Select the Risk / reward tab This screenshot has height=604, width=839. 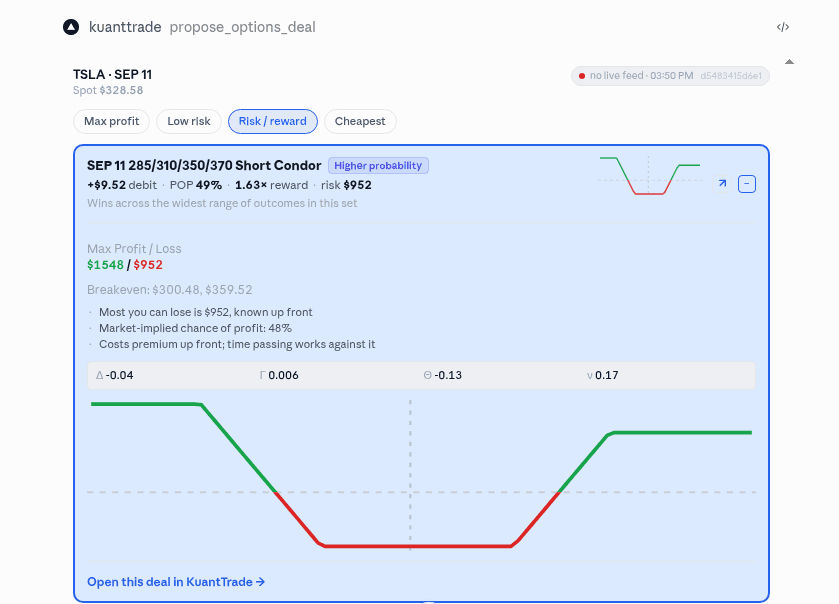click(x=273, y=121)
